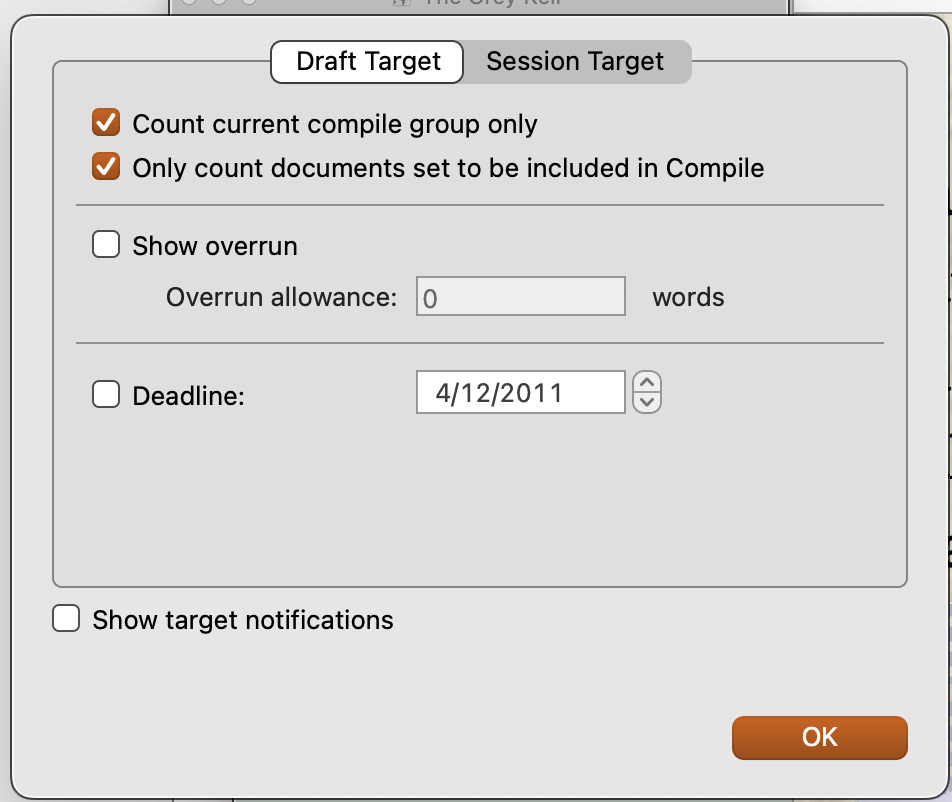Select the day 12 in deadline date
952x802 pixels.
[x=475, y=393]
